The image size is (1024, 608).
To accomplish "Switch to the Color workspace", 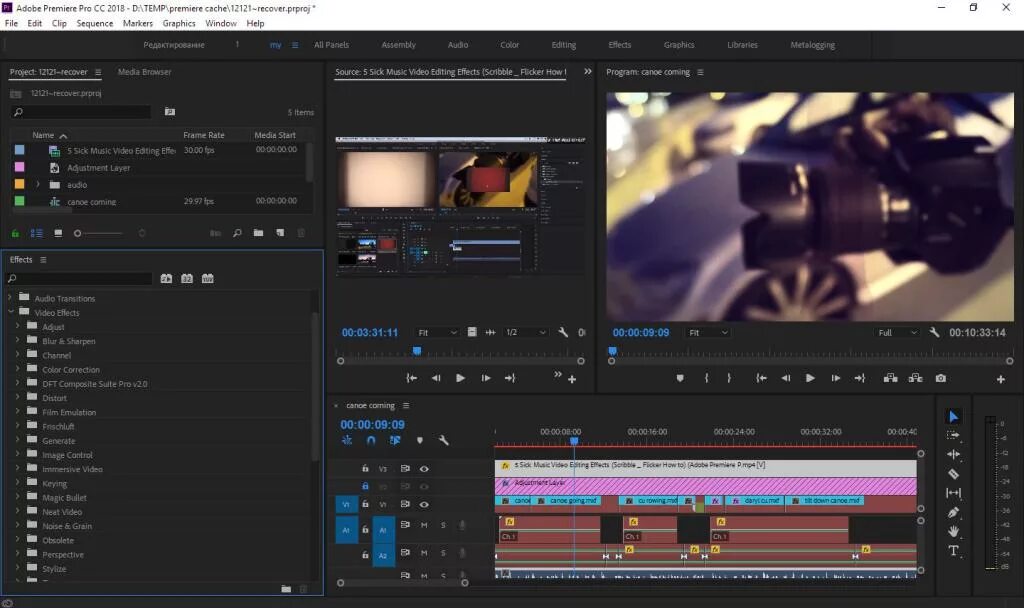I will click(x=509, y=45).
